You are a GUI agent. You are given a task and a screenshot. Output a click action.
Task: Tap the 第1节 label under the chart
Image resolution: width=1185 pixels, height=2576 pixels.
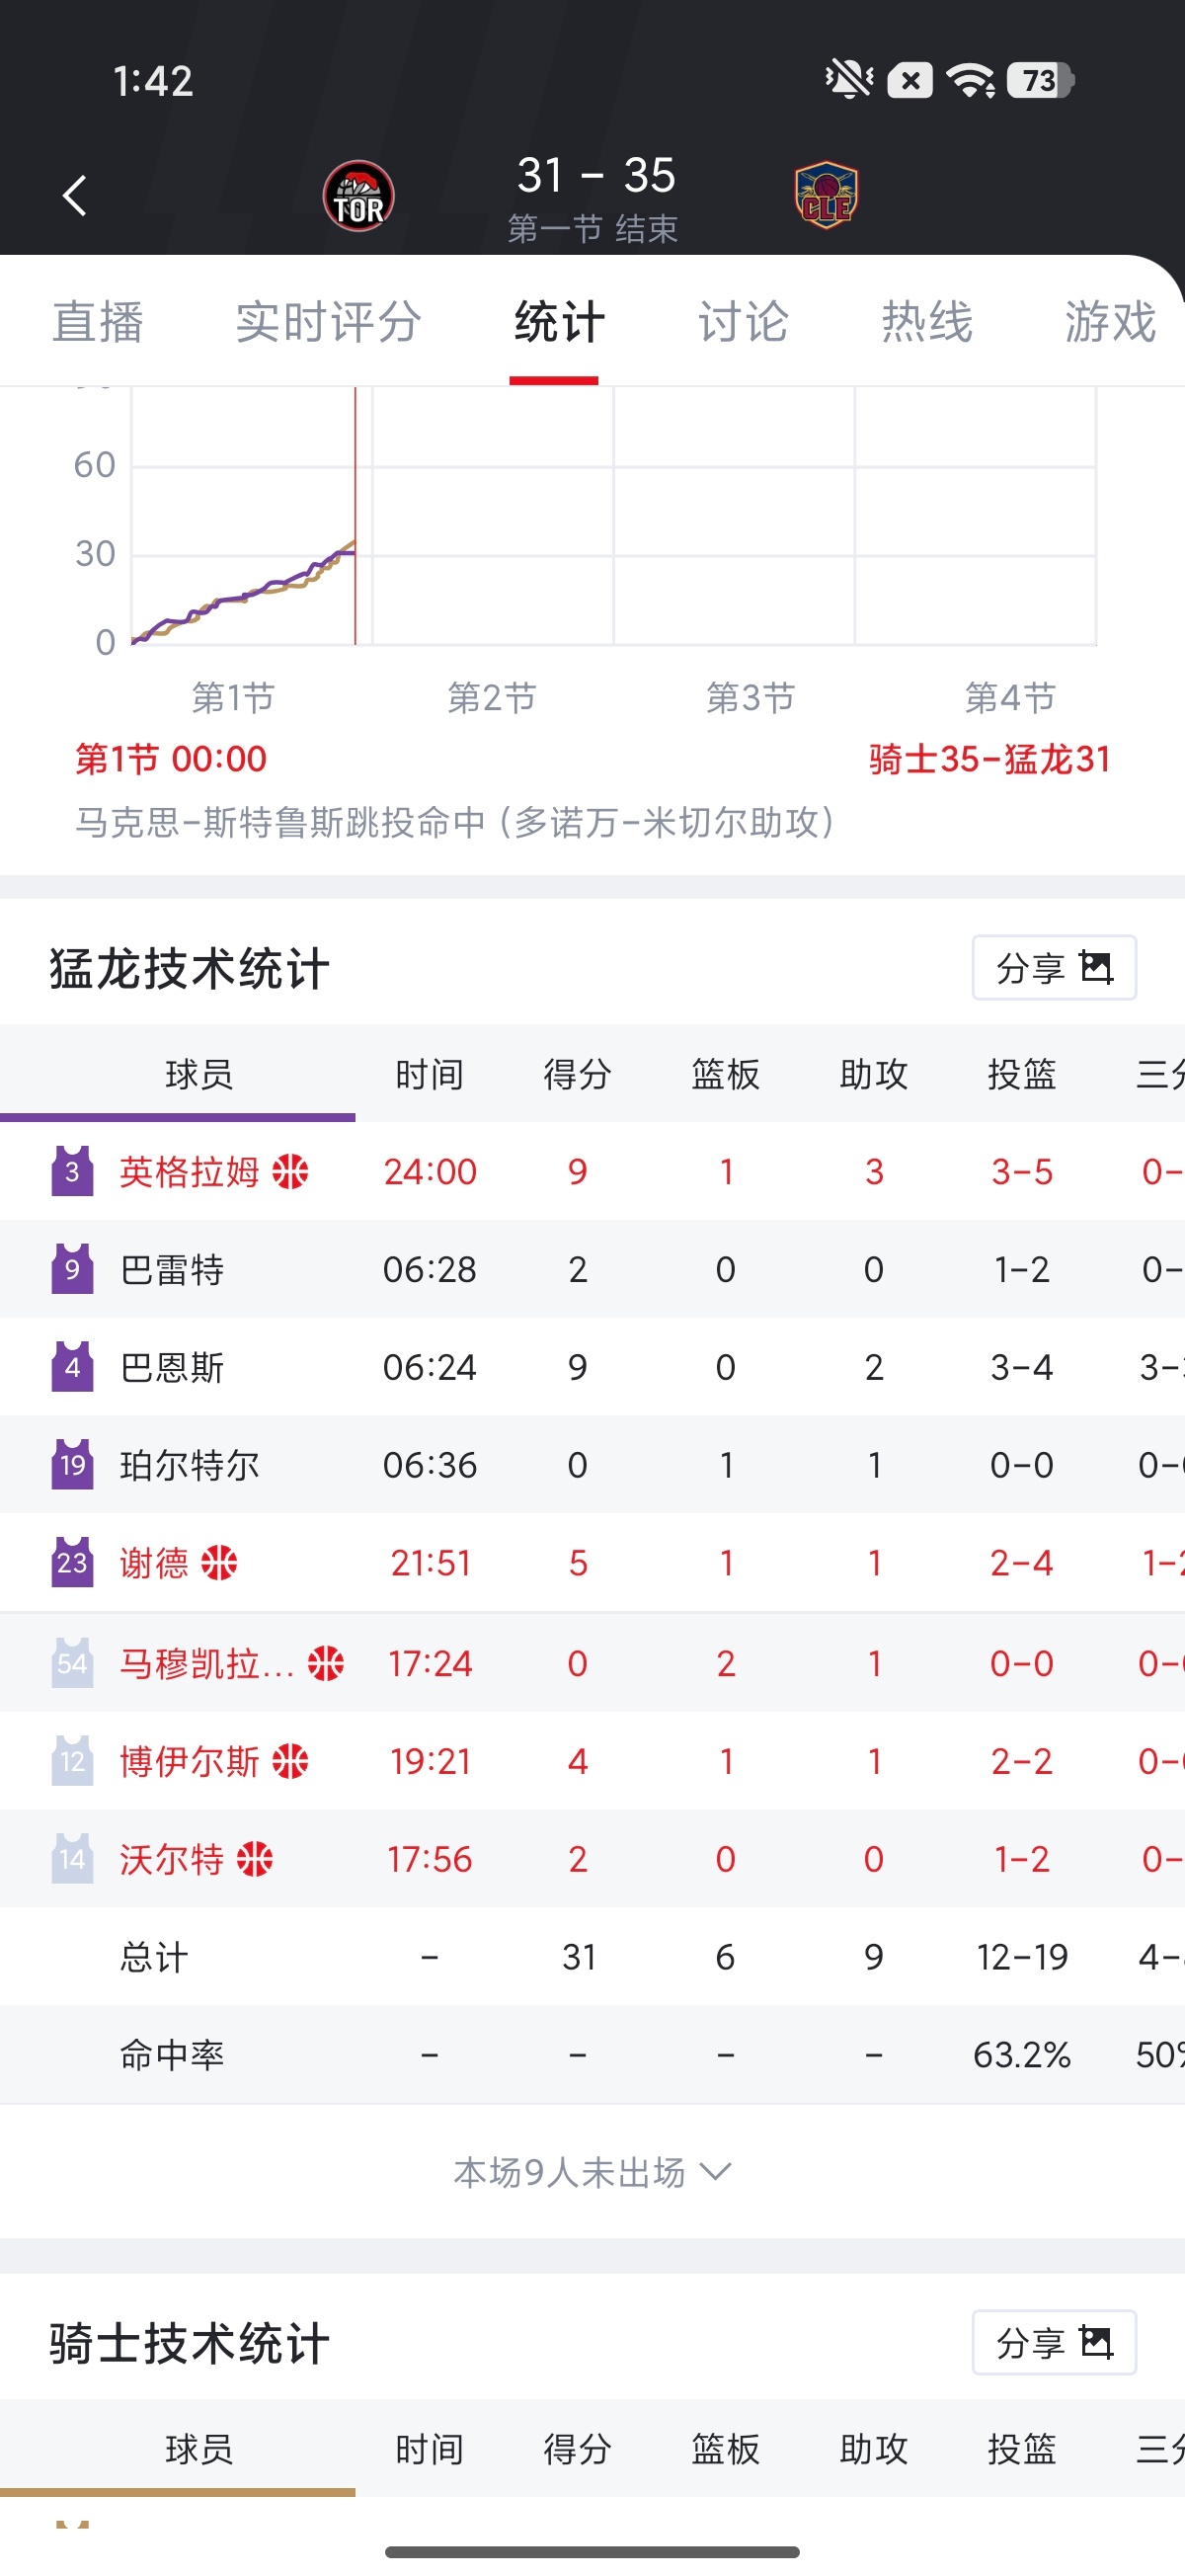coord(233,697)
